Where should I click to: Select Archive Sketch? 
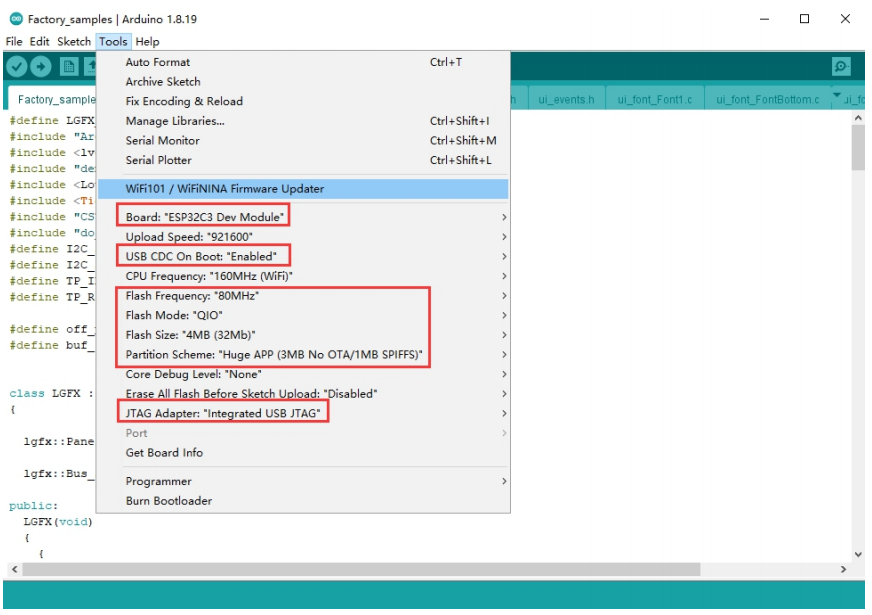[303, 82]
